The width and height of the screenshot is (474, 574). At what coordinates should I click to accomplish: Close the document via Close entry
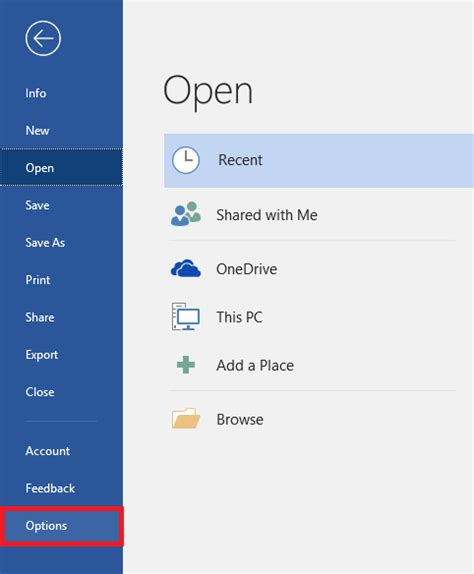pyautogui.click(x=61, y=392)
